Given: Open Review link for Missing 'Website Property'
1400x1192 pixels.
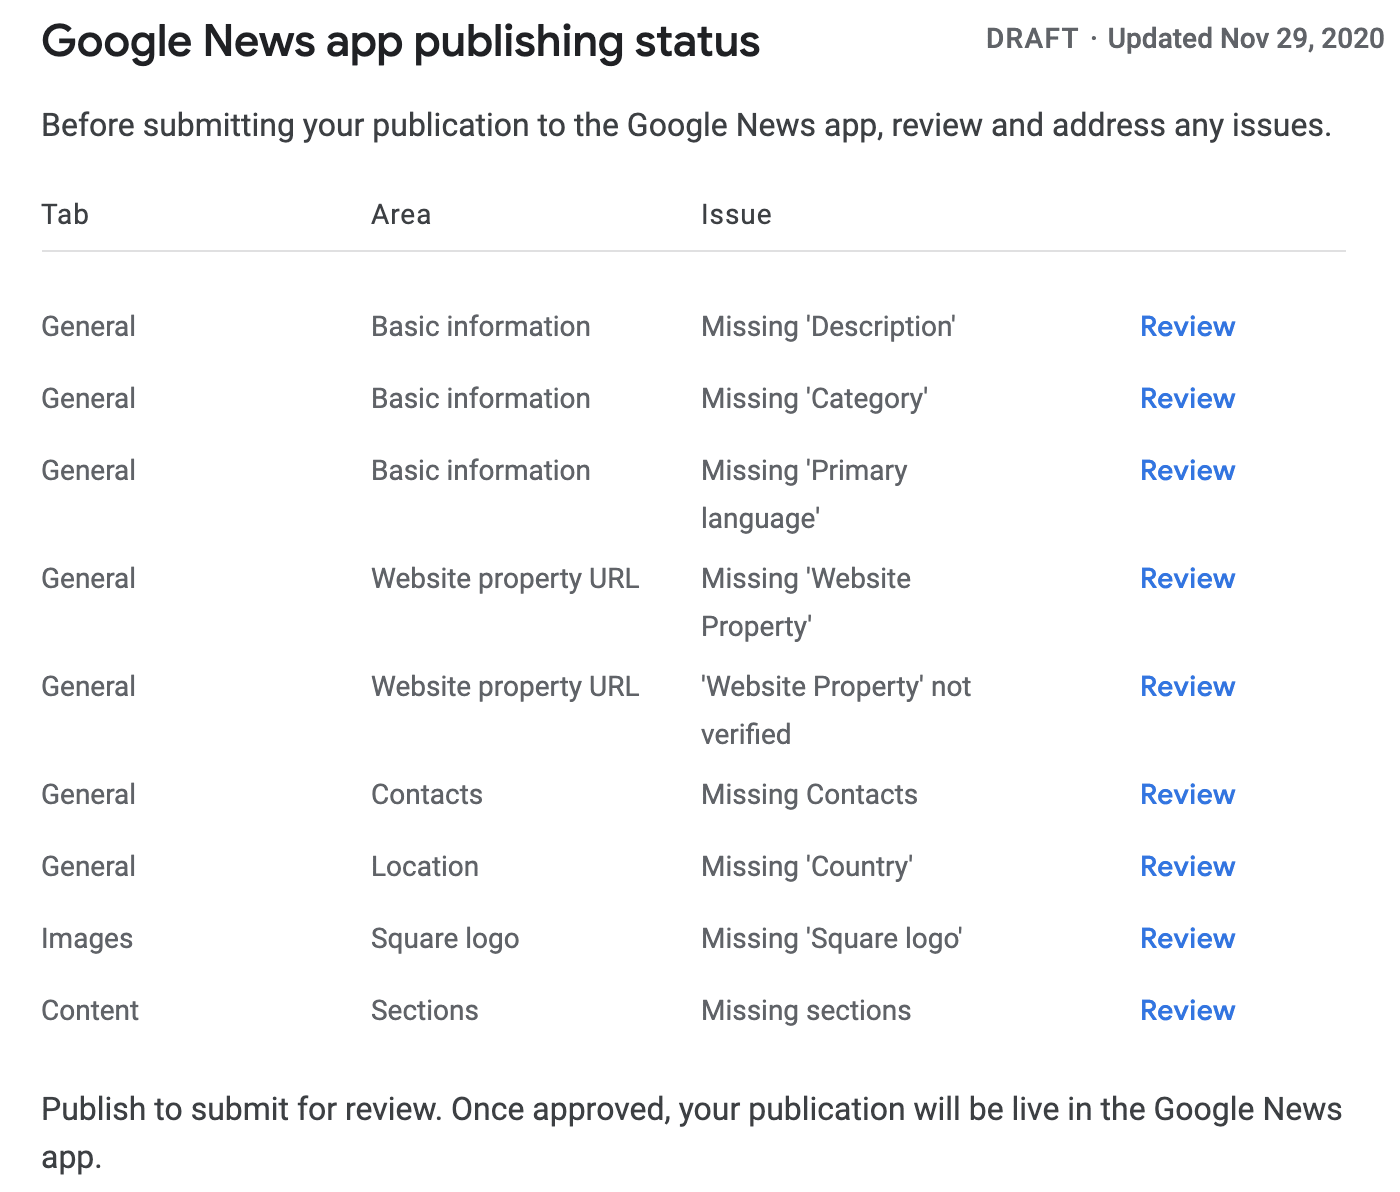Looking at the screenshot, I should 1187,578.
